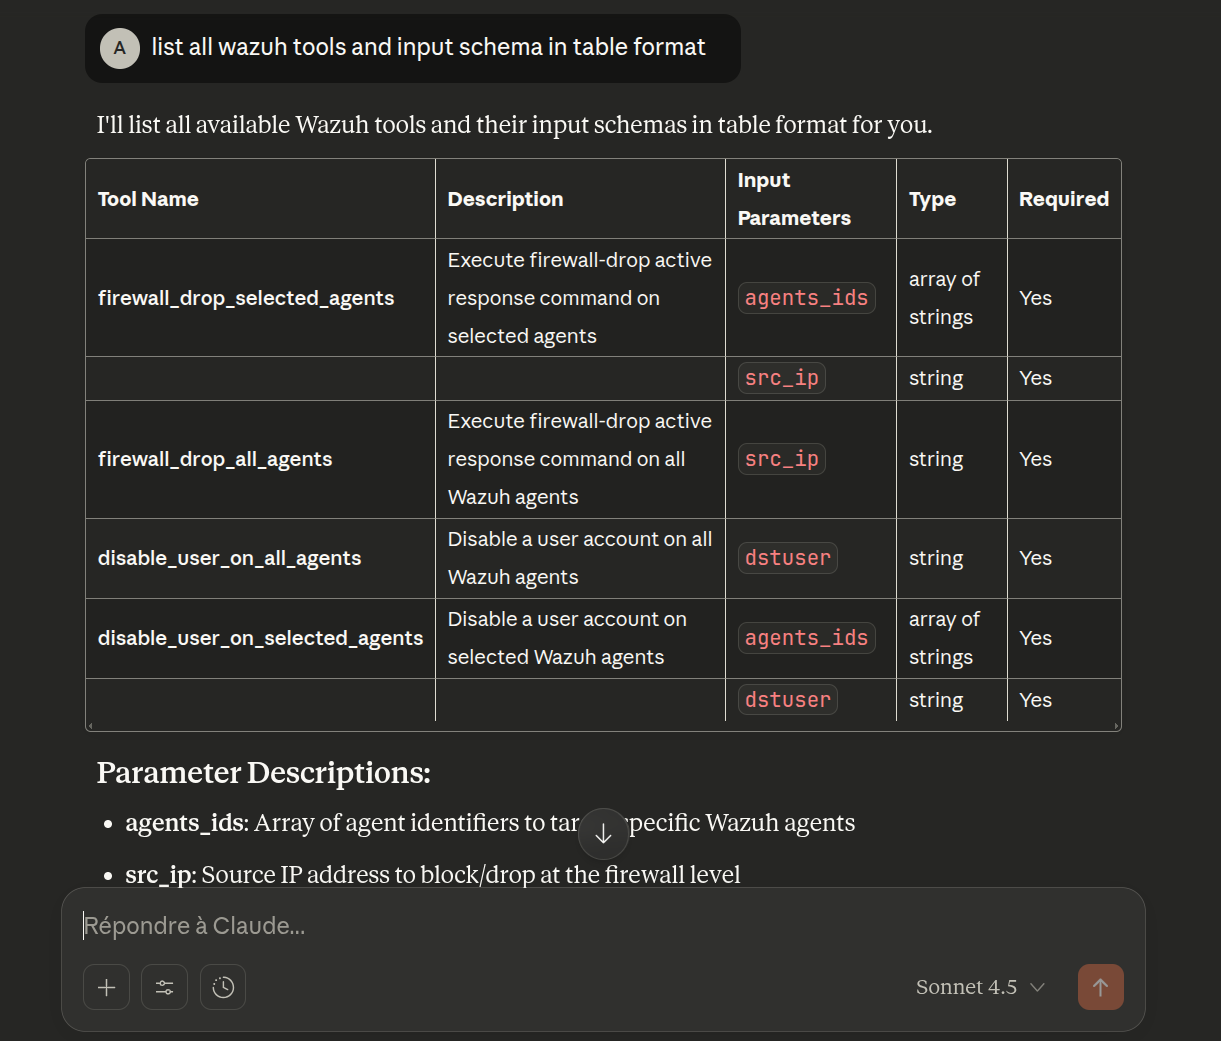Click the table's right scroll arrow
Image resolution: width=1221 pixels, height=1041 pixels.
pyautogui.click(x=1116, y=726)
